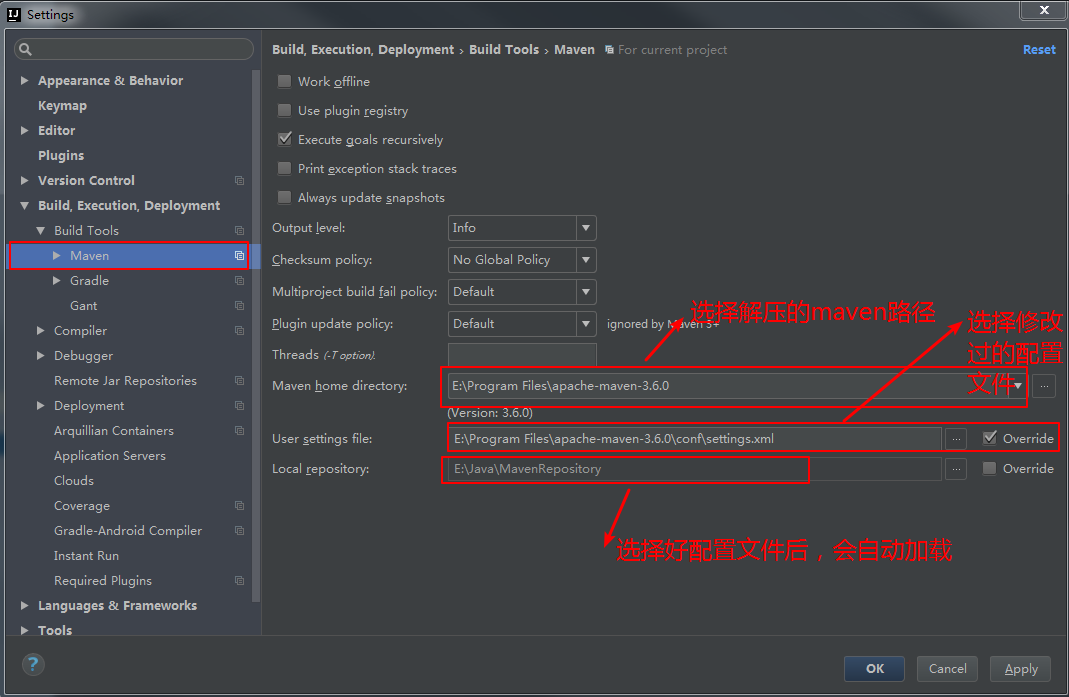Close the Settings dialog

coord(1043,10)
